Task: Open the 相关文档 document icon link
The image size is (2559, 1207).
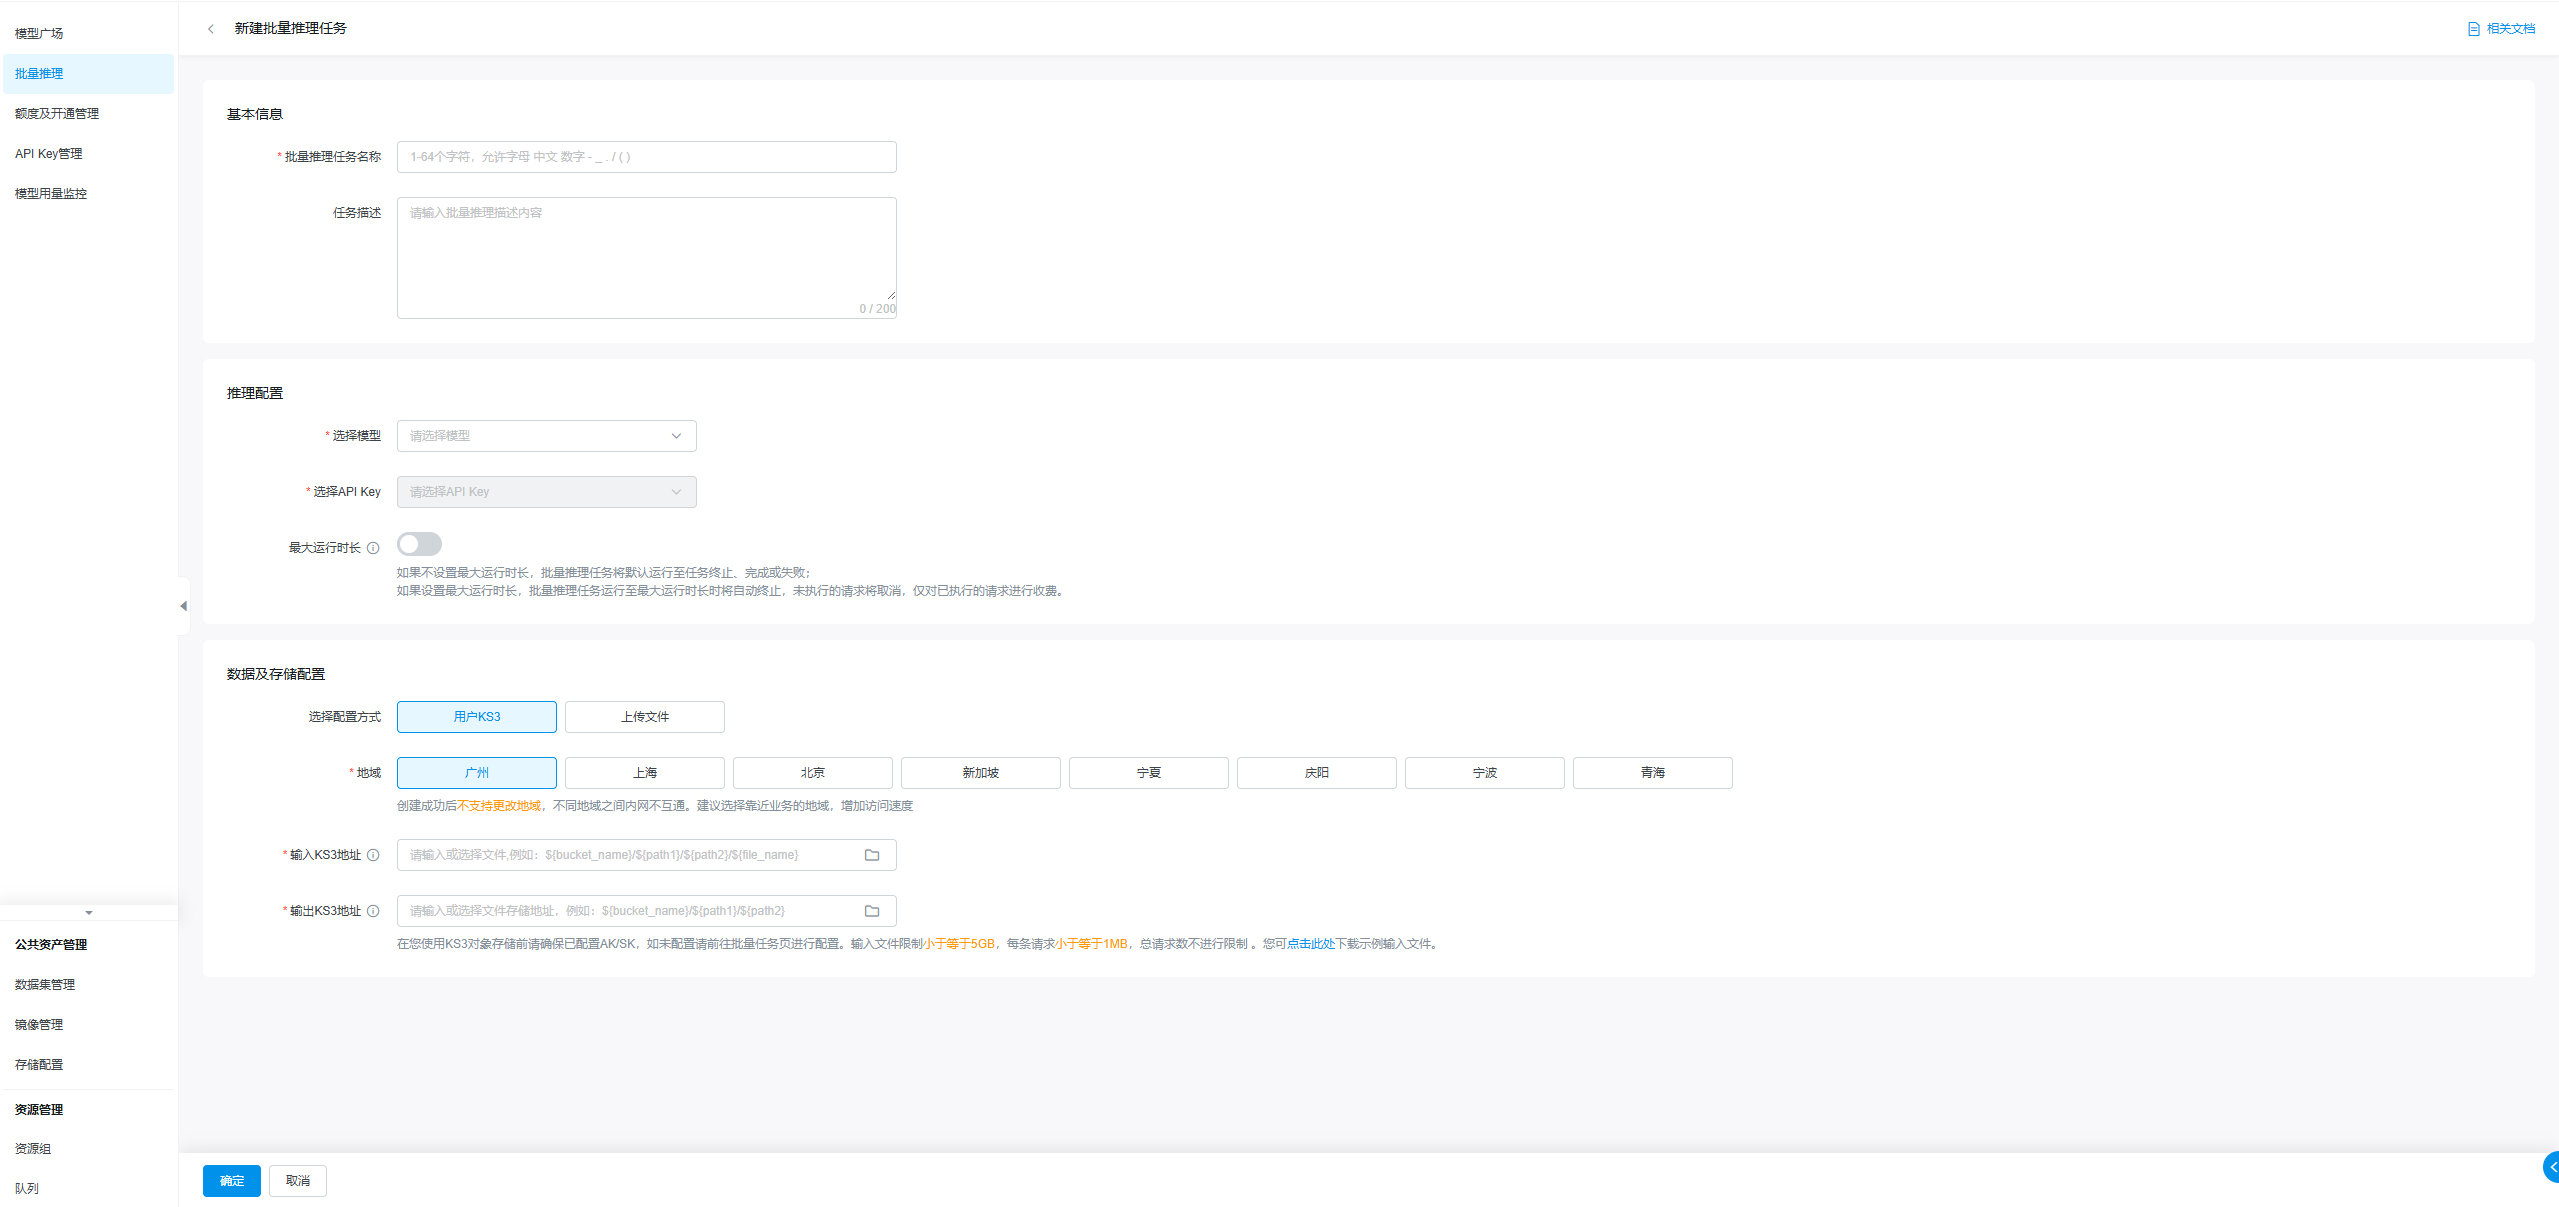Action: (2473, 29)
